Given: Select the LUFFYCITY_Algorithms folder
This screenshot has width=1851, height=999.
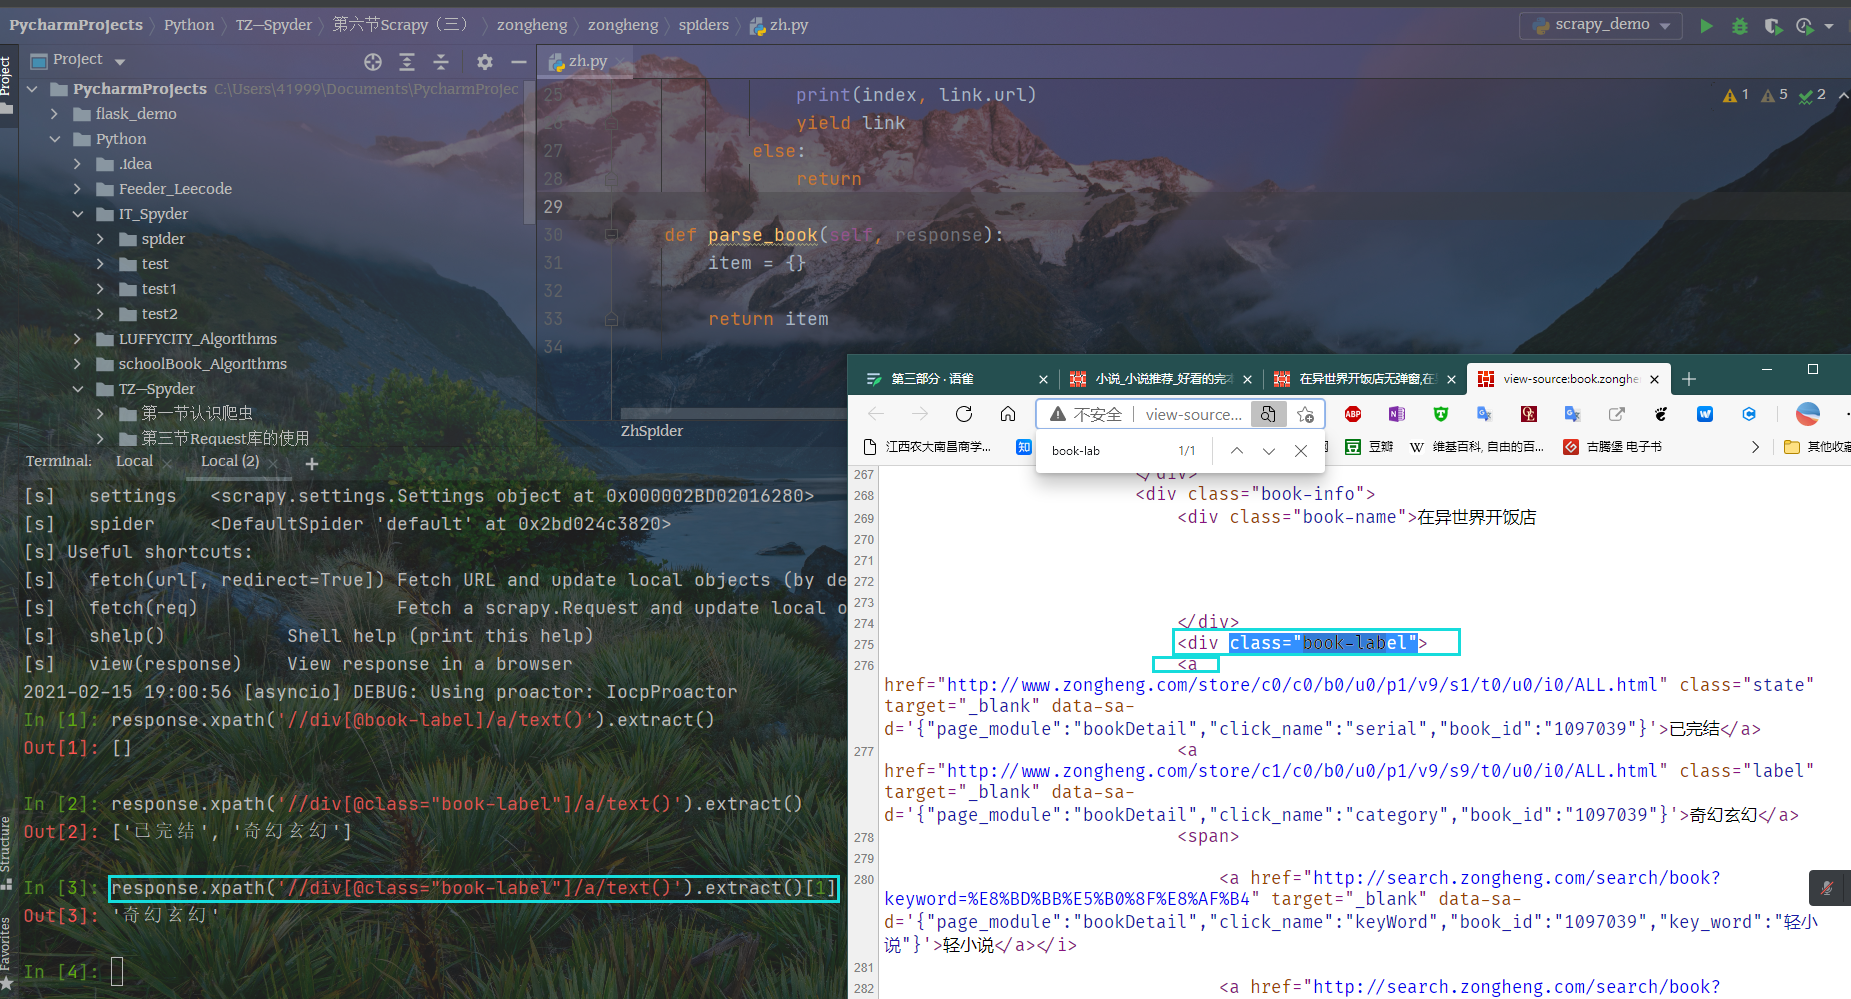Looking at the screenshot, I should [198, 339].
